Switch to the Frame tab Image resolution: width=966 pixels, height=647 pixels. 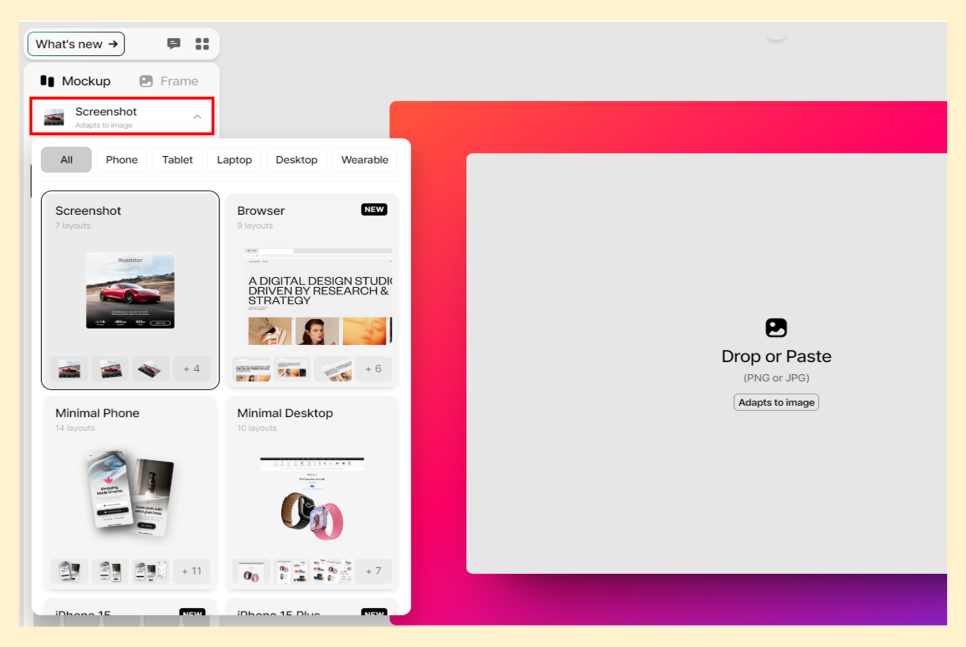[x=168, y=81]
